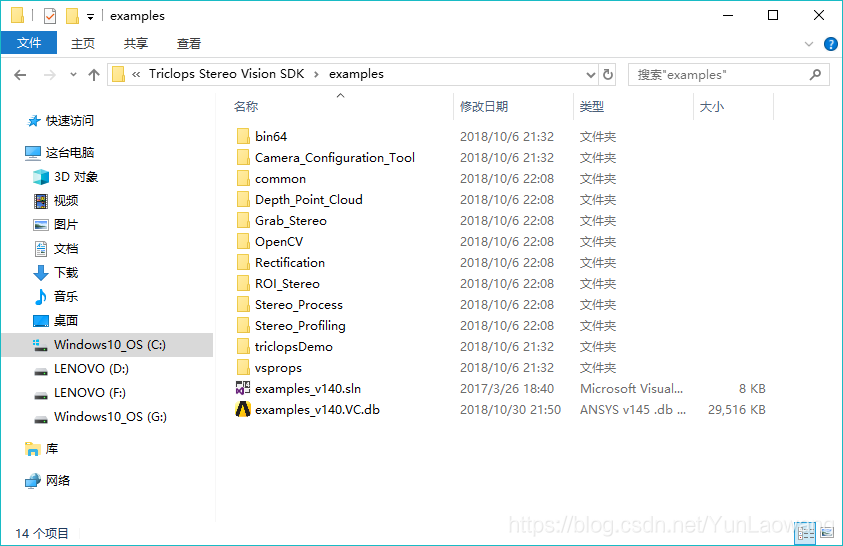Go up one folder level
This screenshot has width=843, height=546.
tap(94, 75)
